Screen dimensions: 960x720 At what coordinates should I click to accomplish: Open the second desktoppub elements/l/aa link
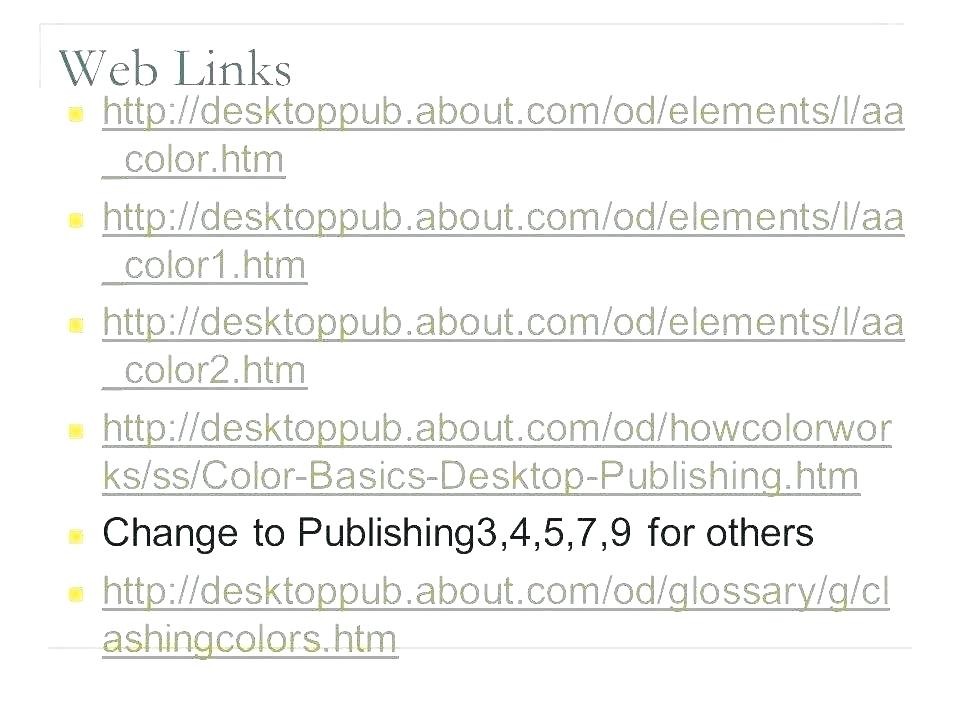pos(504,217)
